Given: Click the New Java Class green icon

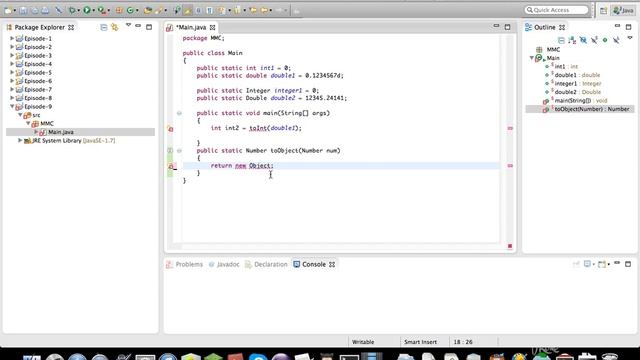Looking at the screenshot, I should [x=130, y=10].
